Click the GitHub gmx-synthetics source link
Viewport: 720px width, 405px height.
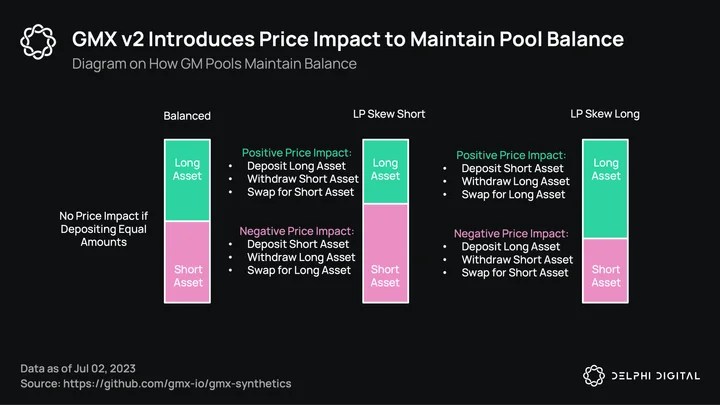tap(177, 383)
